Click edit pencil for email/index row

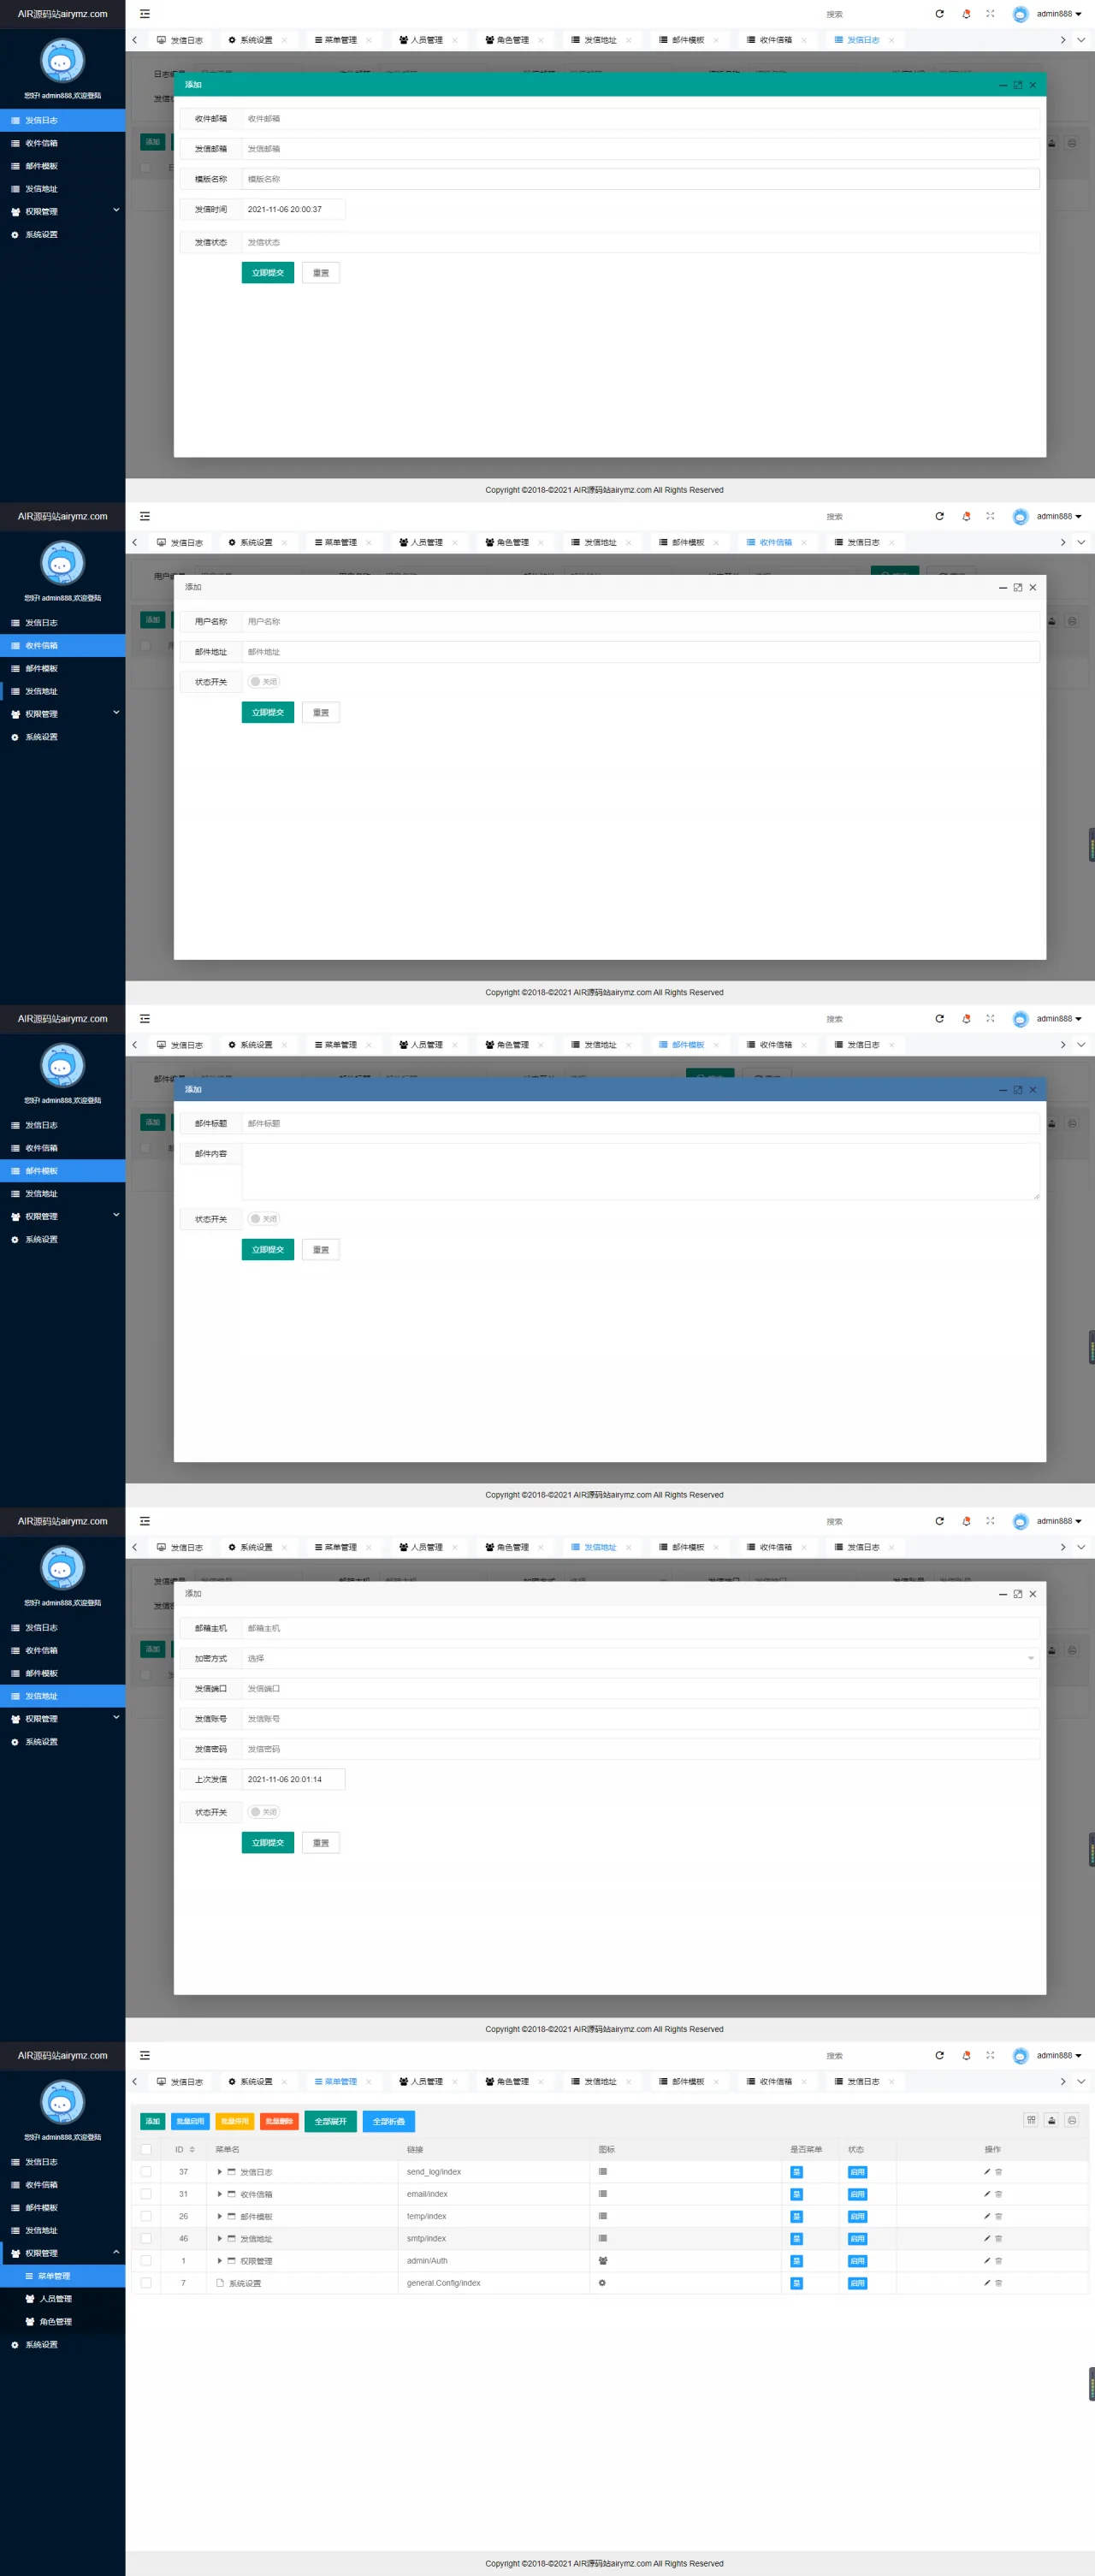click(986, 2194)
